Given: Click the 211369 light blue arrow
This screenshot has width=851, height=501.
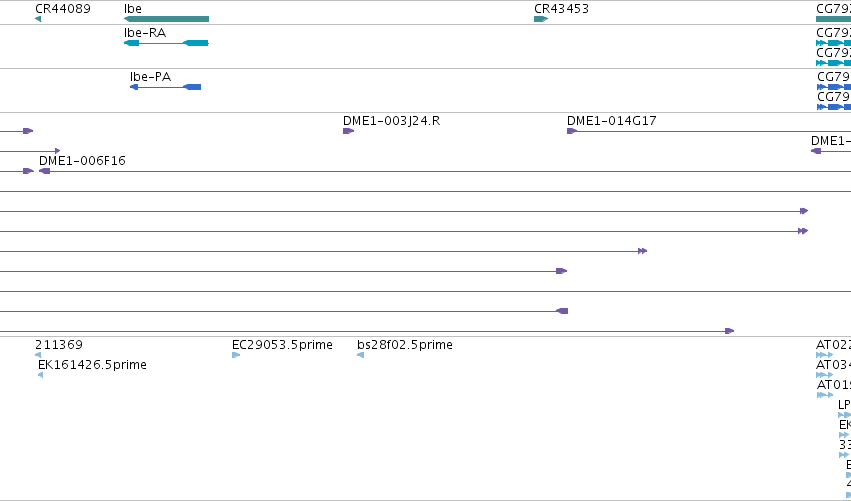Looking at the screenshot, I should click(38, 355).
